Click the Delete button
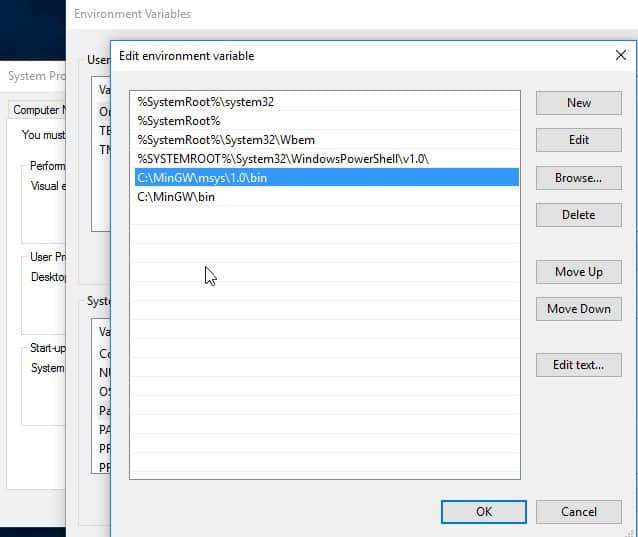 point(578,215)
